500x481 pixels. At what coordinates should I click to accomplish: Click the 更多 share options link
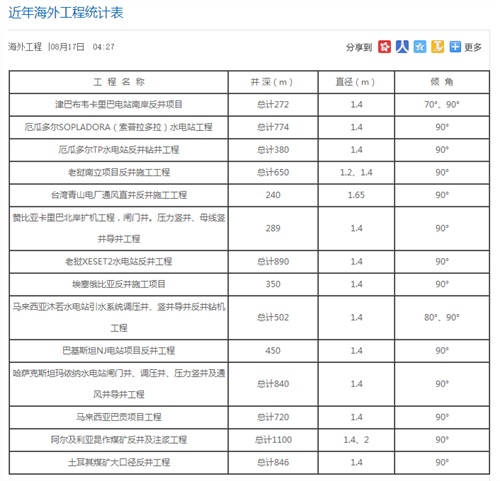click(473, 47)
